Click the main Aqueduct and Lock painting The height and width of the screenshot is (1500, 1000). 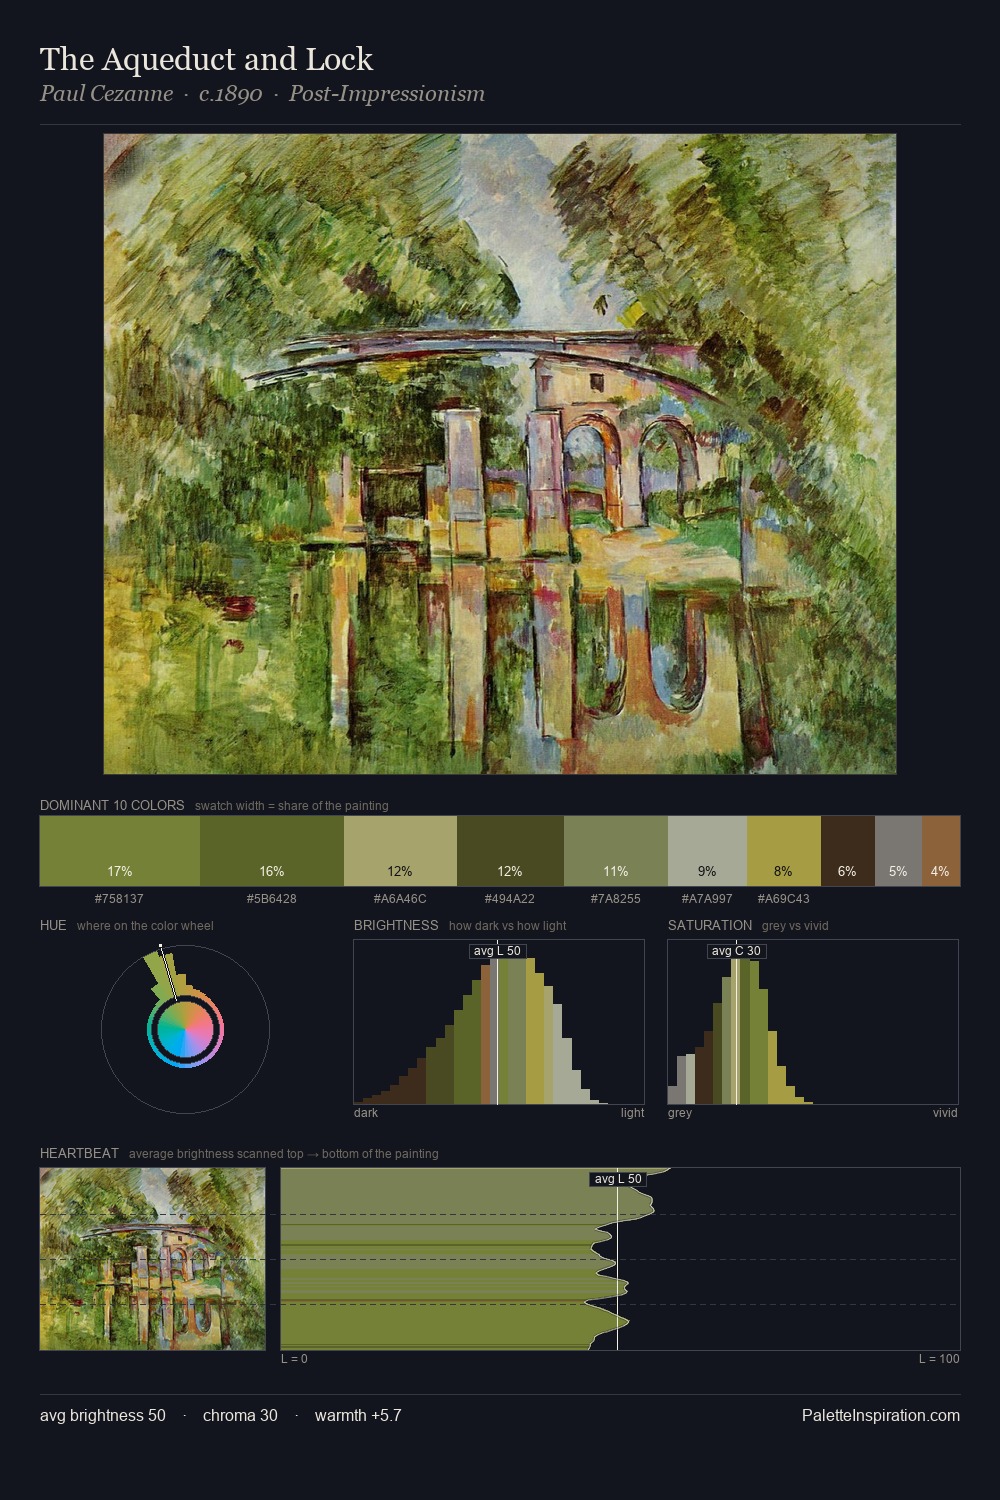pyautogui.click(x=500, y=454)
